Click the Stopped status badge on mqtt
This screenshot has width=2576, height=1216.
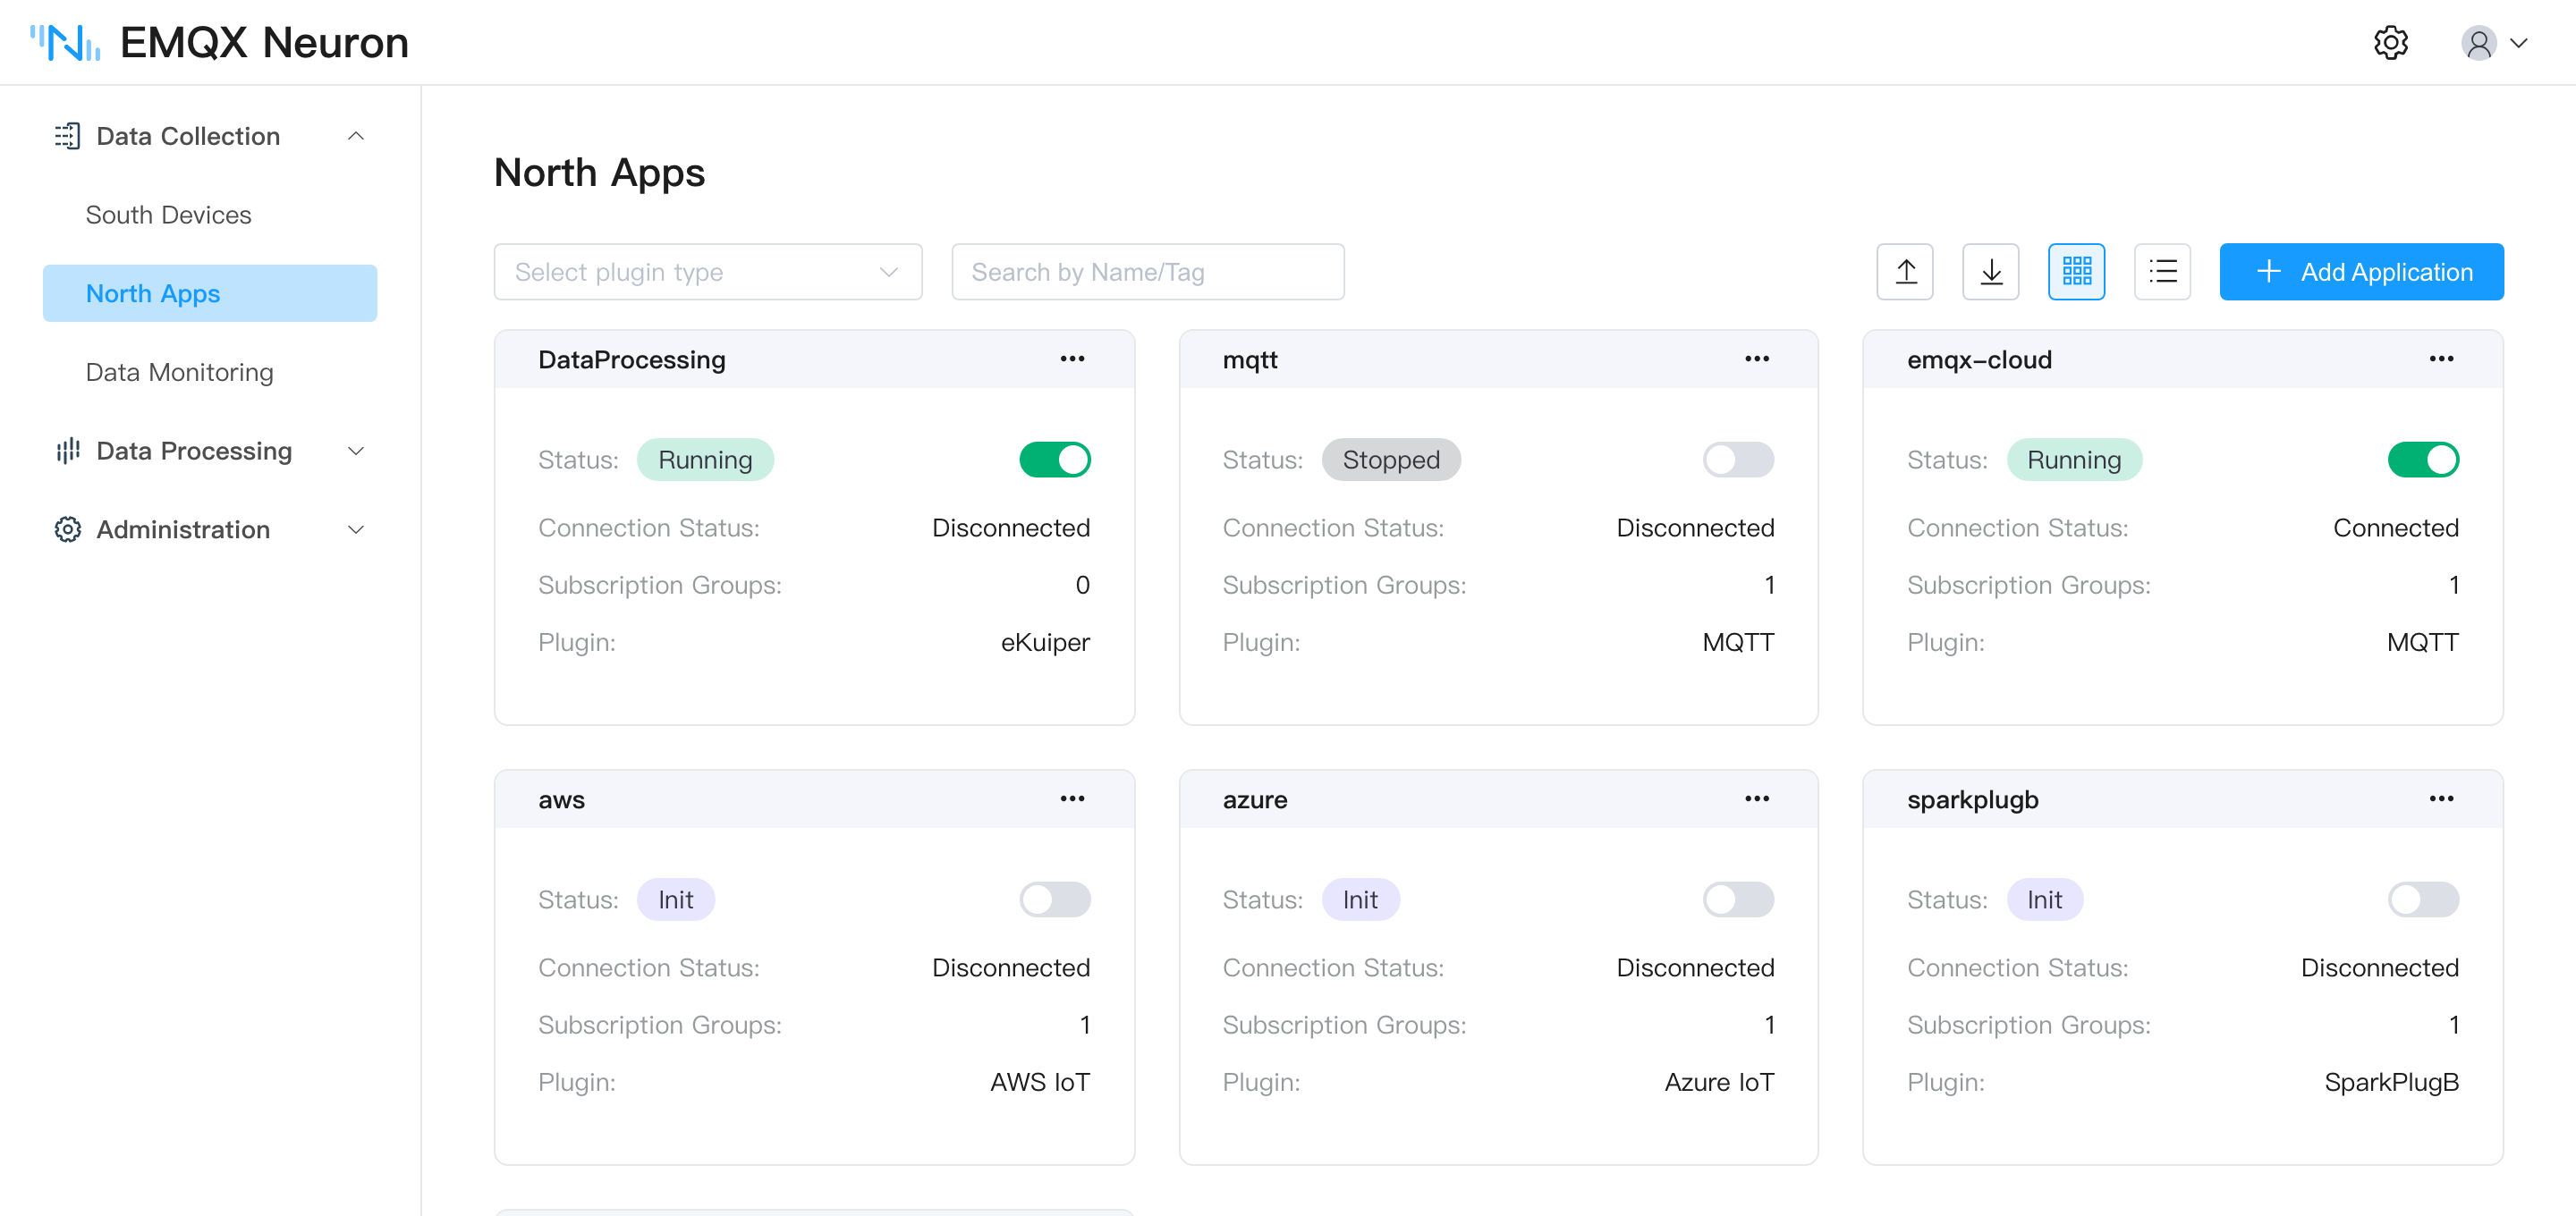click(x=1391, y=460)
